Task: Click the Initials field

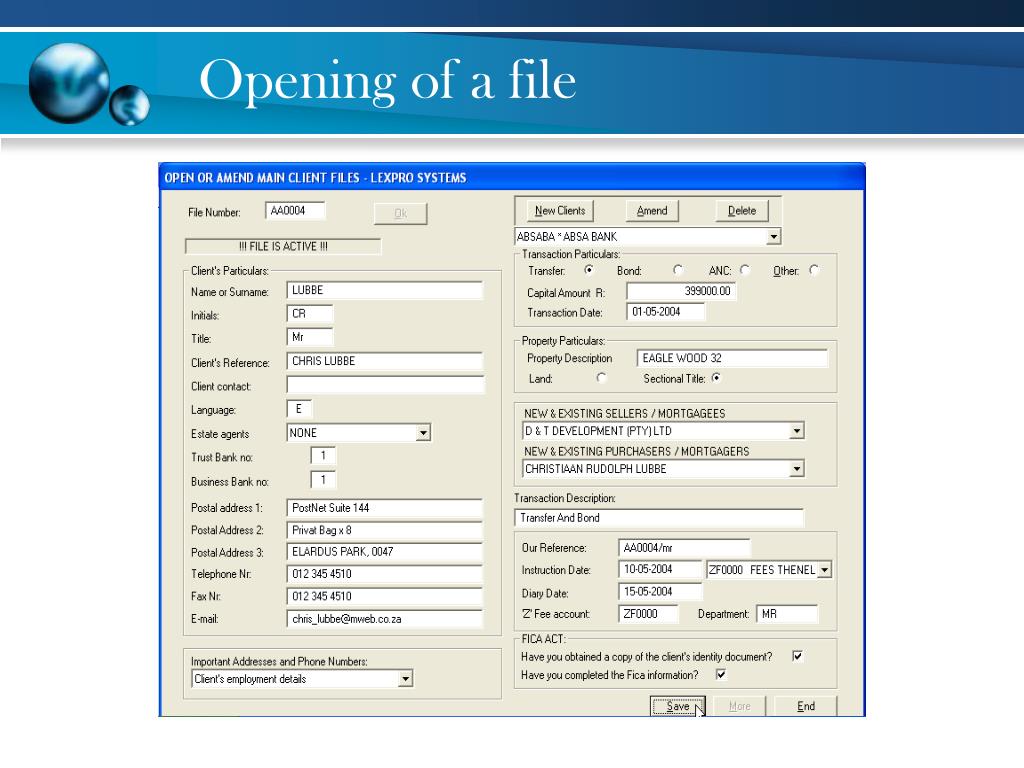Action: coord(310,313)
